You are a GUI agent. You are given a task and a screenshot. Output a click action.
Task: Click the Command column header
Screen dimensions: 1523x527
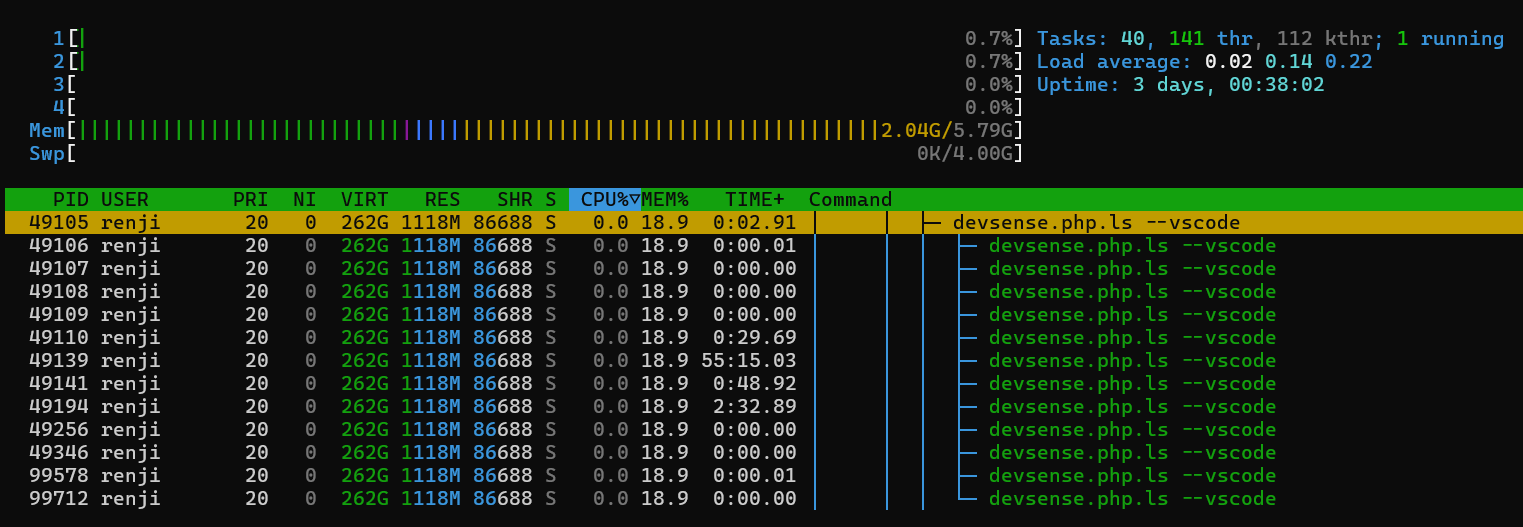850,199
